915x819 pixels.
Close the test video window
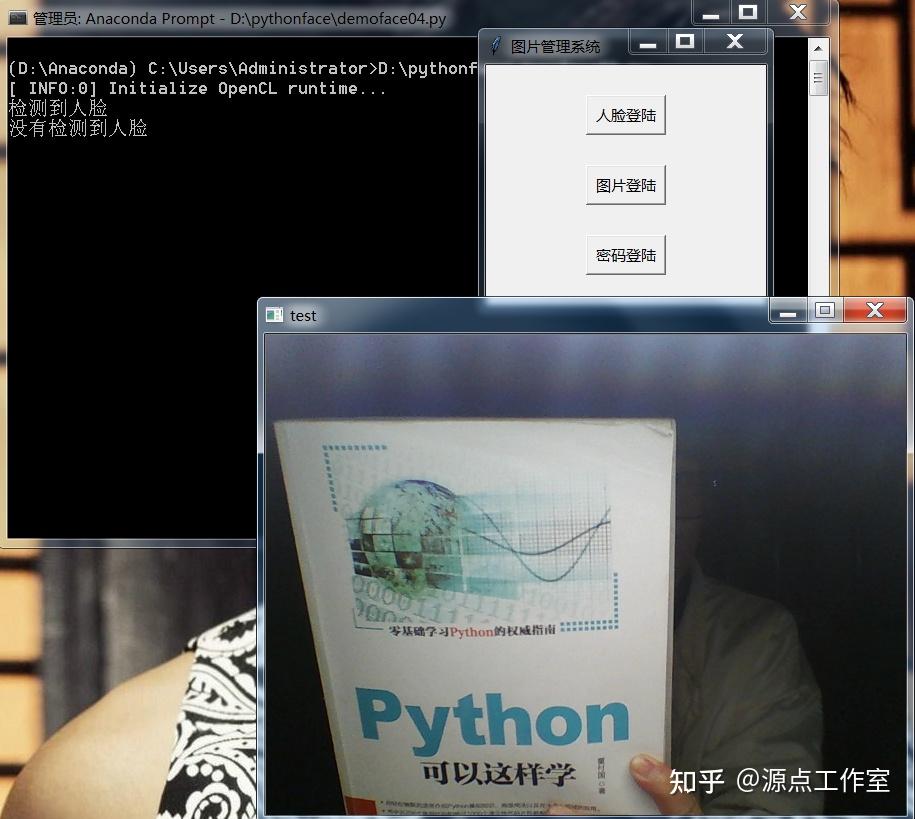tap(874, 311)
